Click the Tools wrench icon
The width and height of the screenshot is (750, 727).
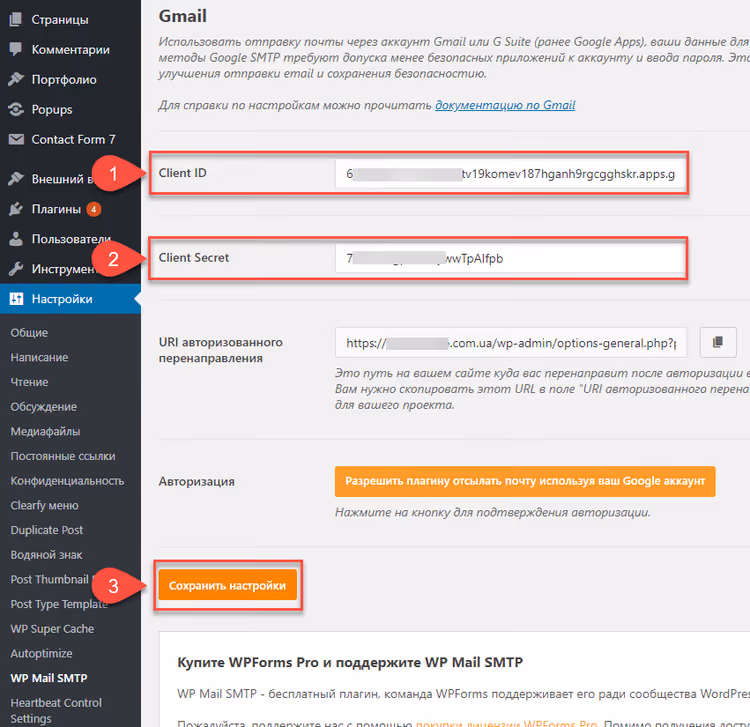point(16,269)
